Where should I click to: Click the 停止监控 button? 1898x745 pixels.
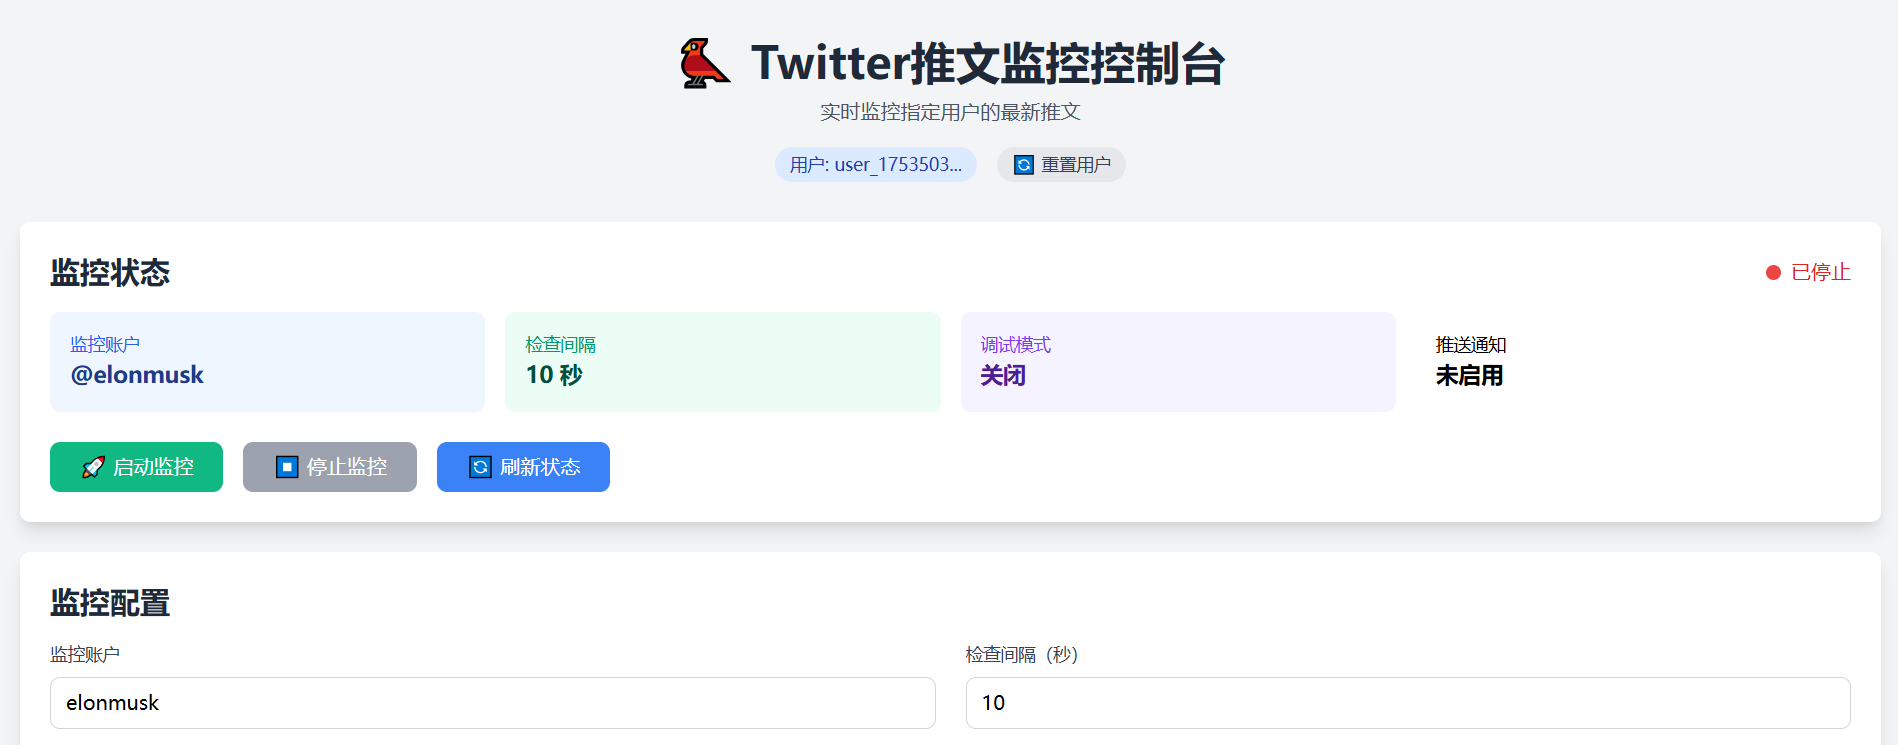[x=330, y=467]
